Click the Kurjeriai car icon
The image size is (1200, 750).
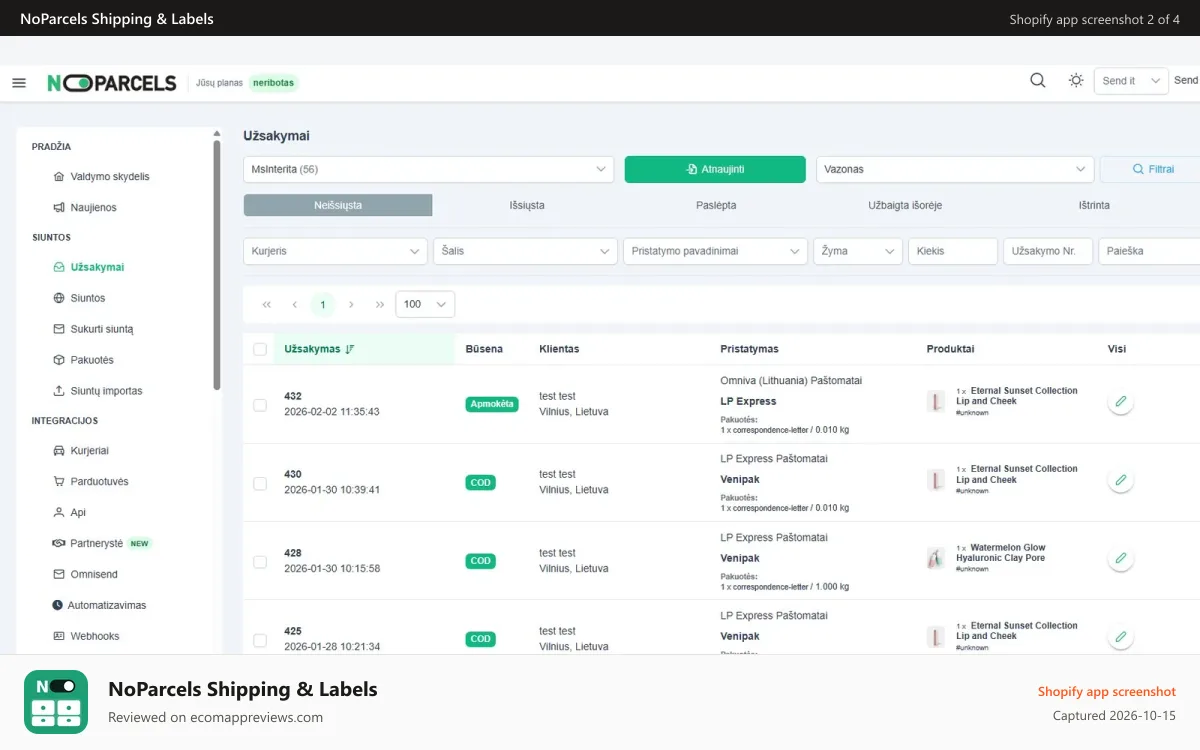58,451
